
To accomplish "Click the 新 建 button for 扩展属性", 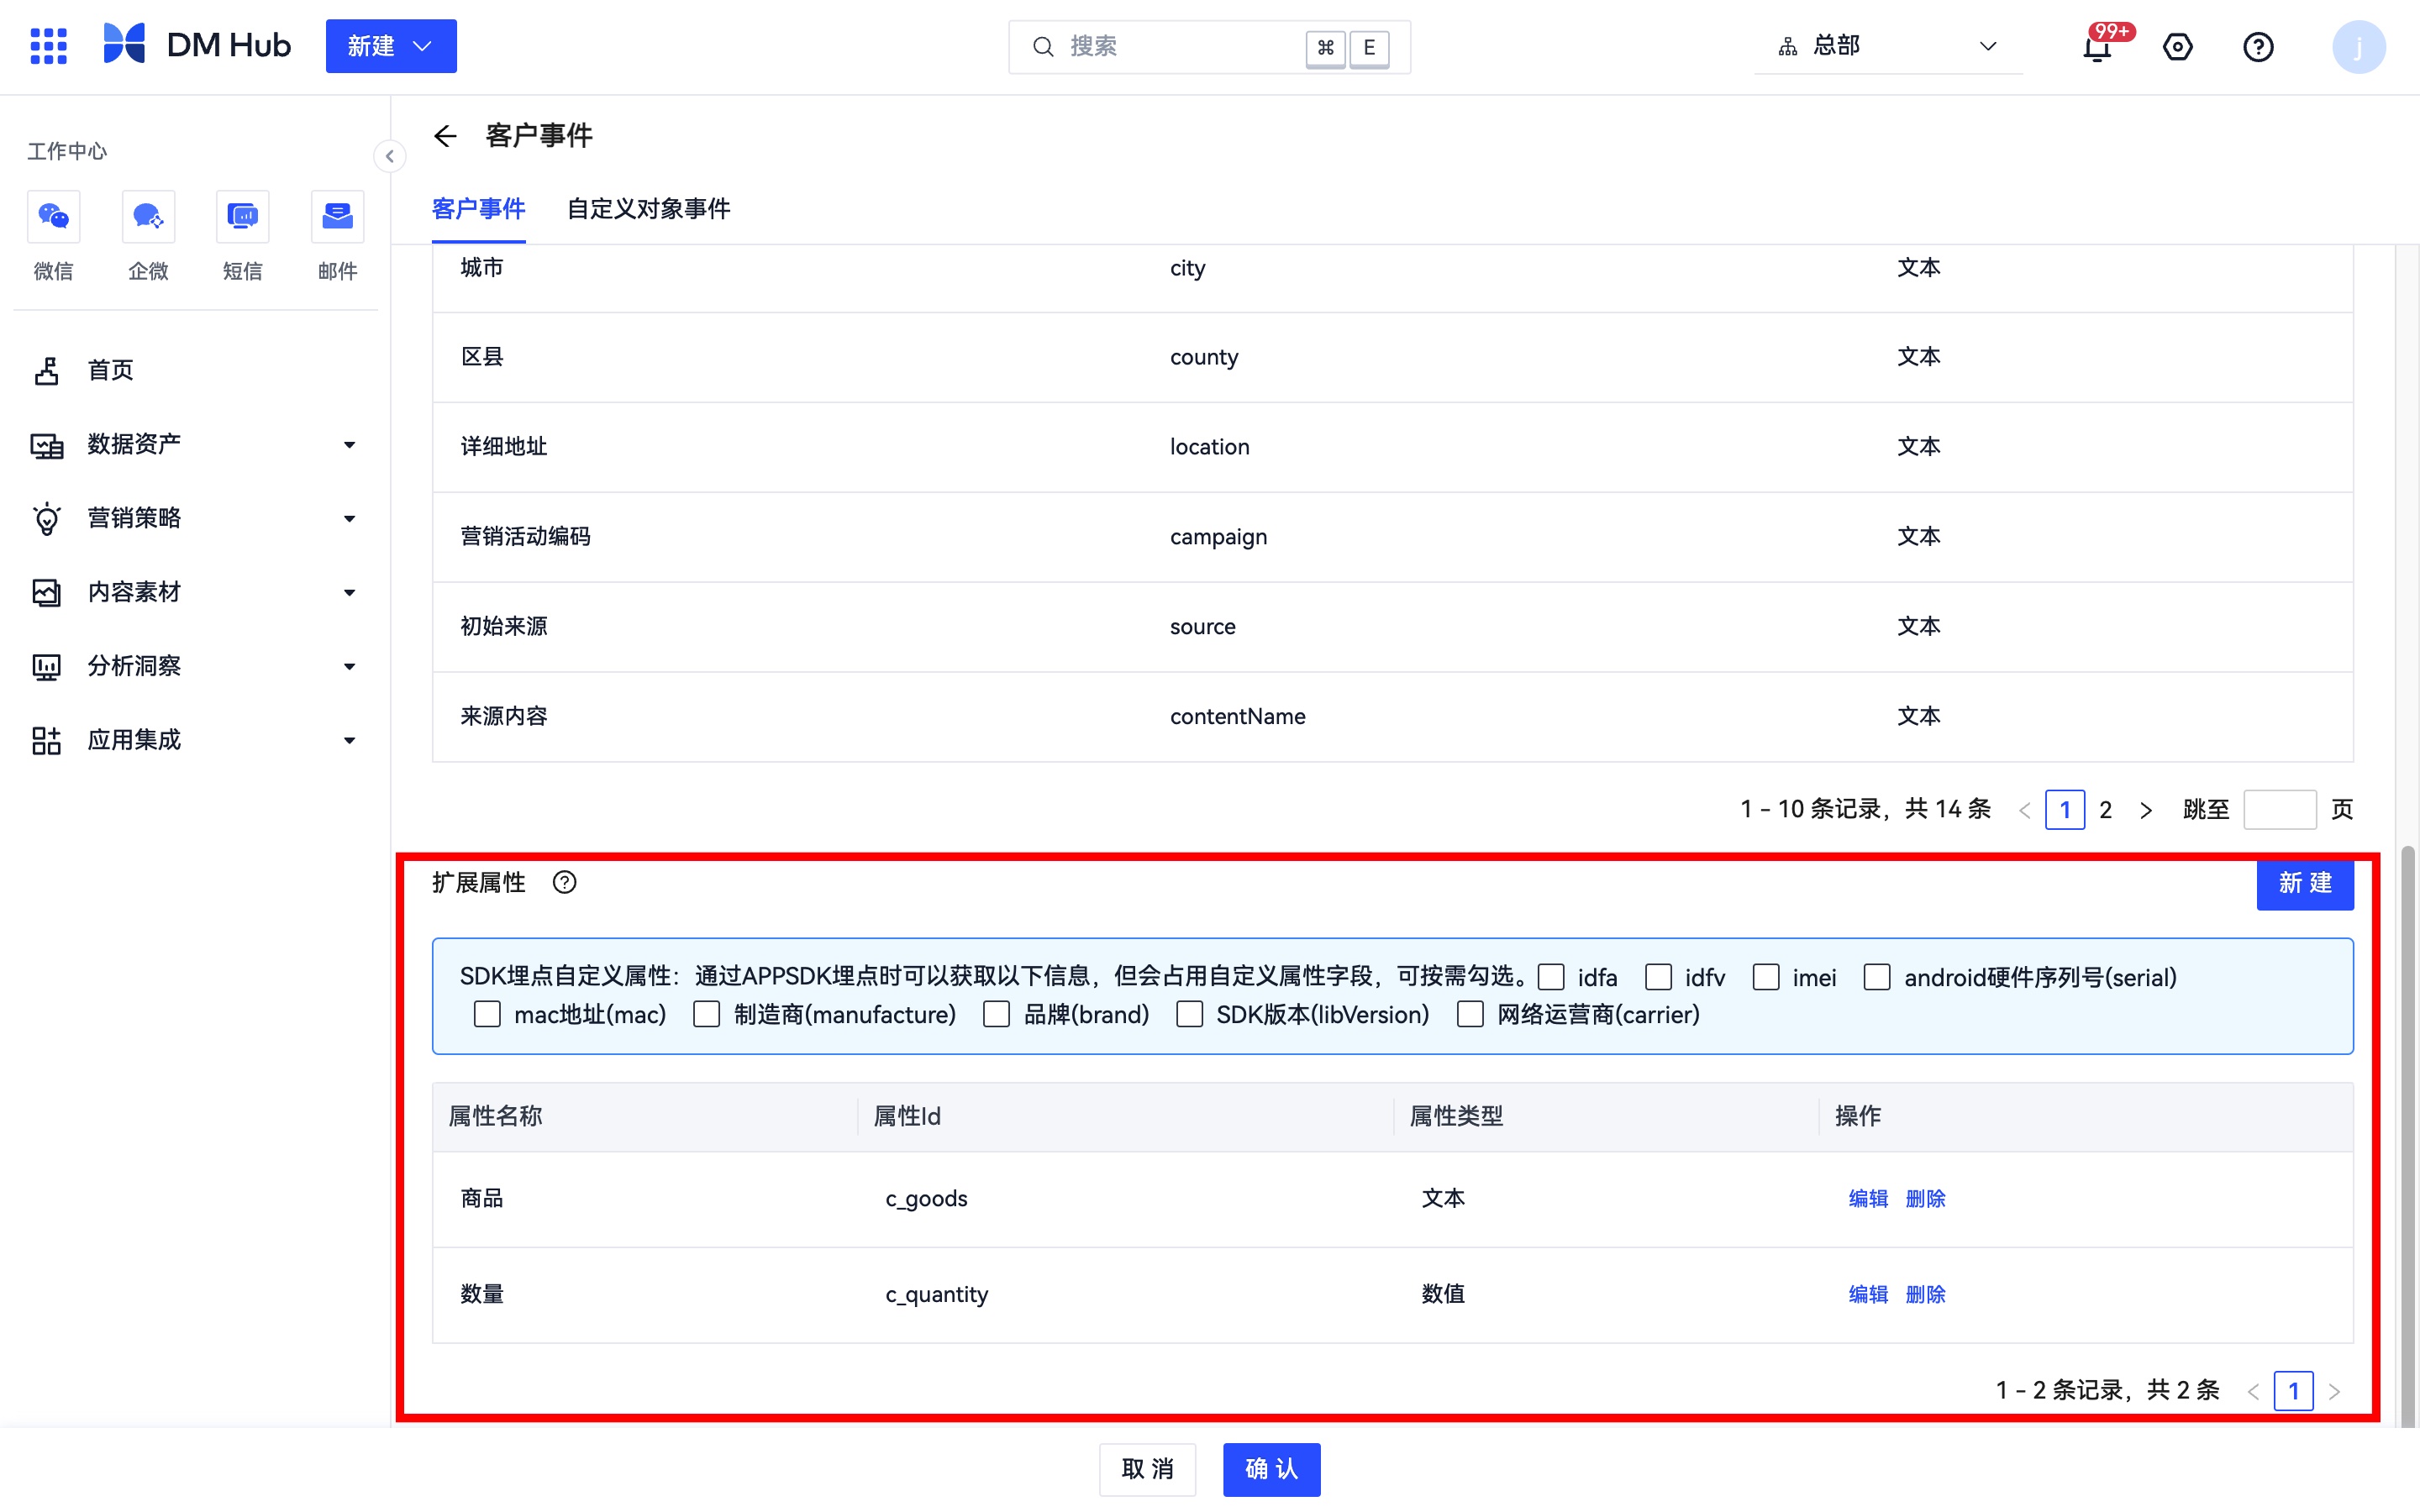I will coord(2305,883).
